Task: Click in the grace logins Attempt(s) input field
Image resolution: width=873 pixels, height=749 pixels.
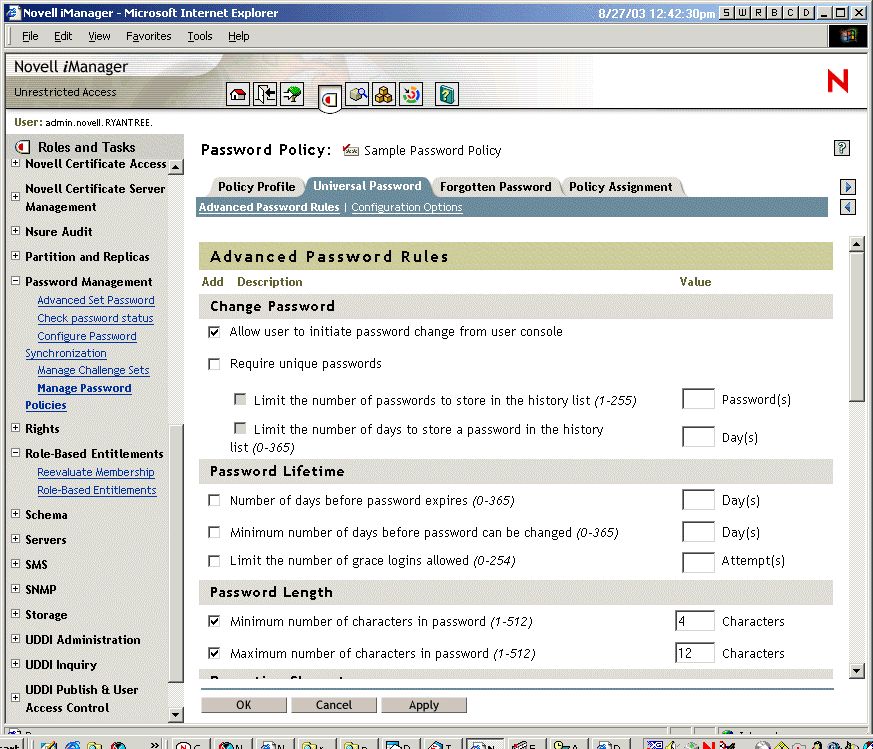Action: point(697,561)
